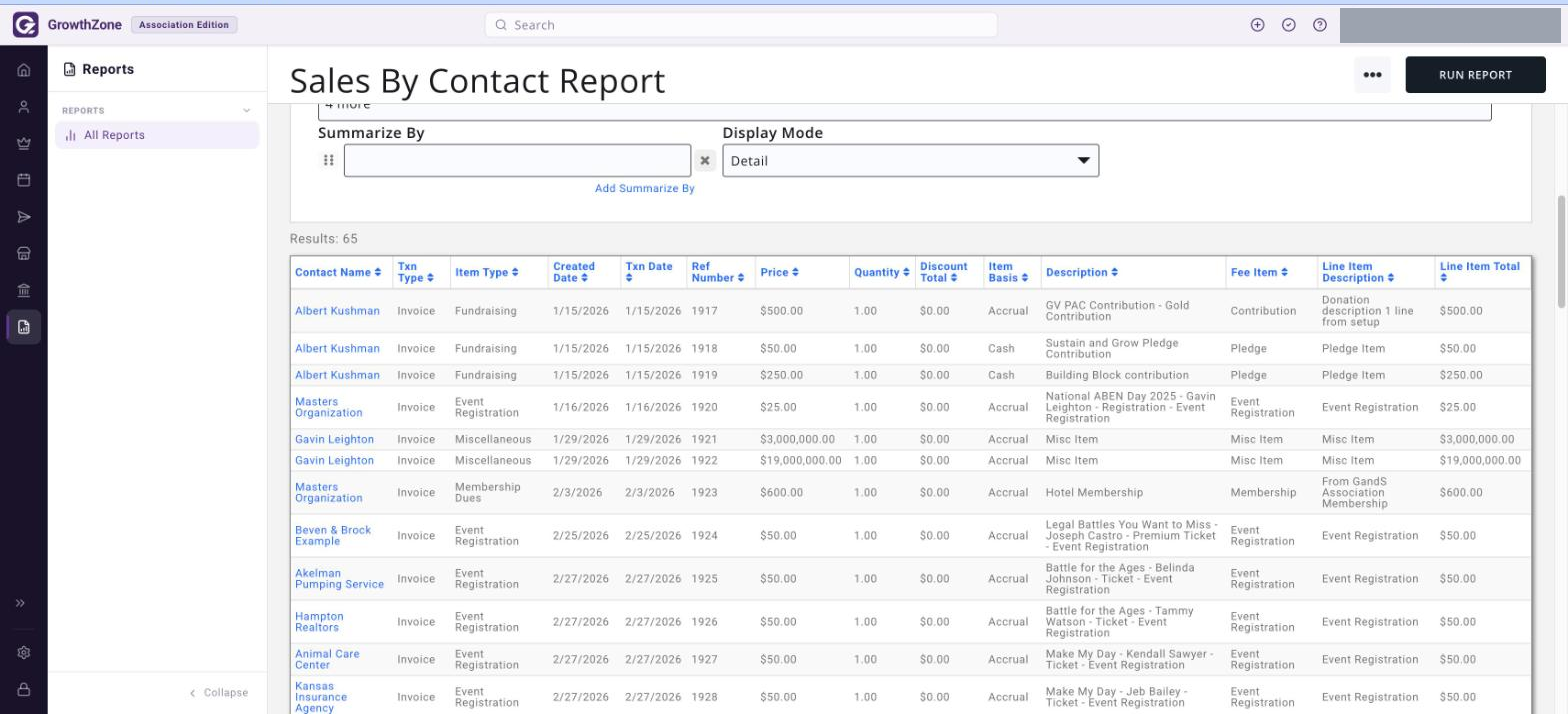Sort by Created Date column

[574, 272]
